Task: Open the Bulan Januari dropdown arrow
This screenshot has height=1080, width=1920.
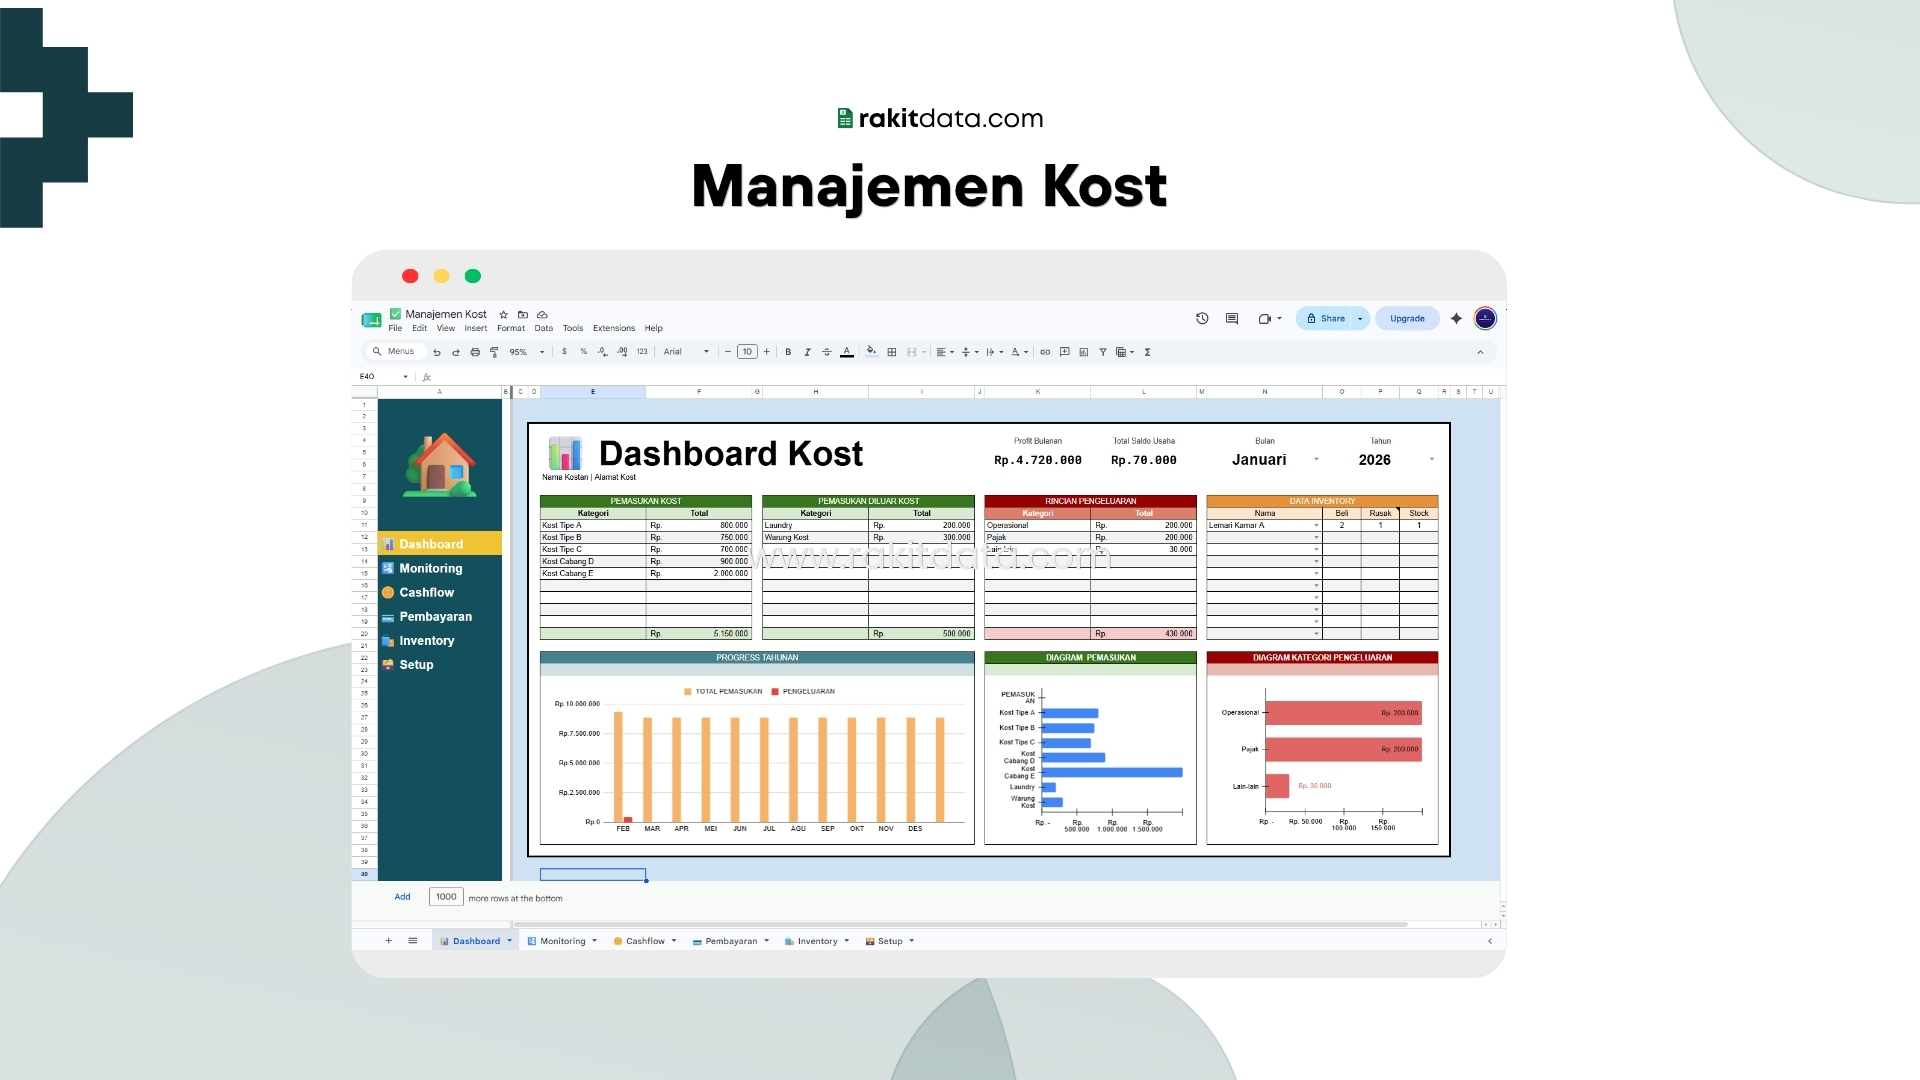Action: click(x=1316, y=459)
